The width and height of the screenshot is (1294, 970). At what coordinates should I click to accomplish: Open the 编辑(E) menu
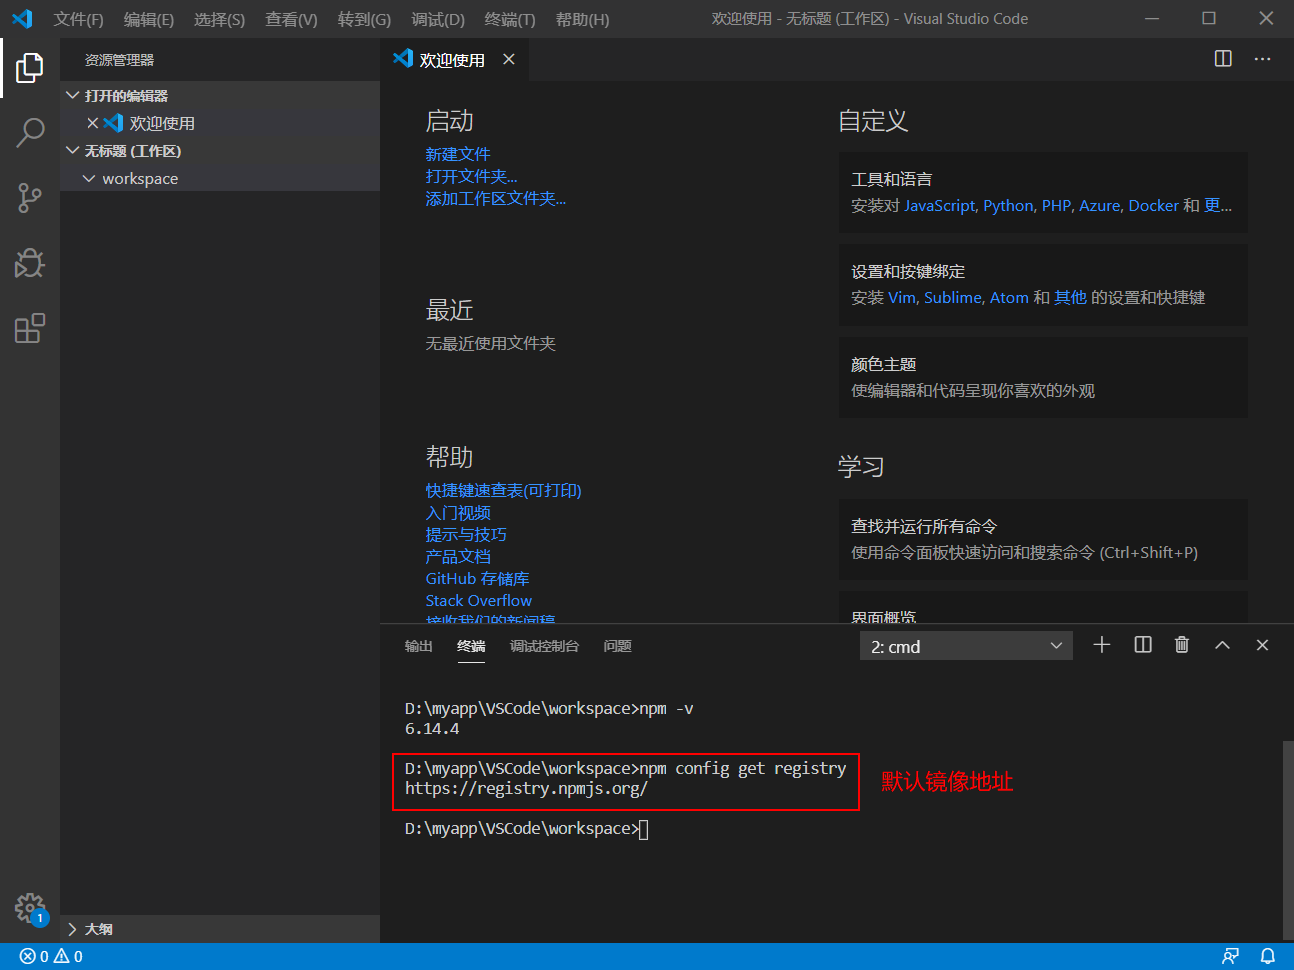click(x=148, y=19)
